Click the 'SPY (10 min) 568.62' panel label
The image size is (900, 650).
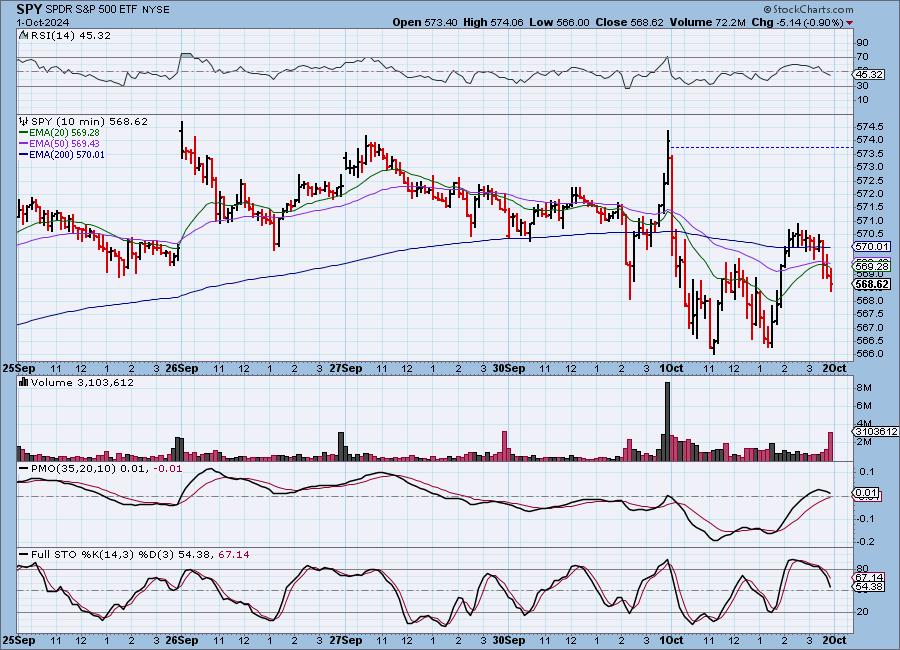click(89, 121)
